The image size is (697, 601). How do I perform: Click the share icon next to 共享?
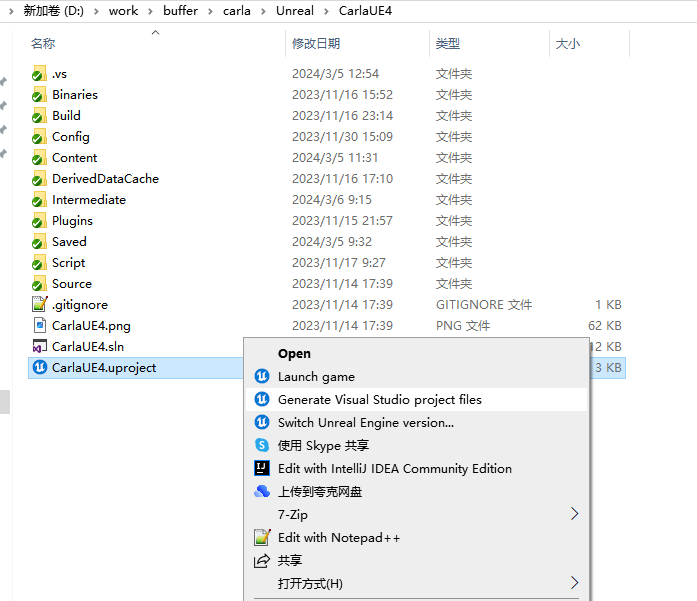(x=262, y=560)
